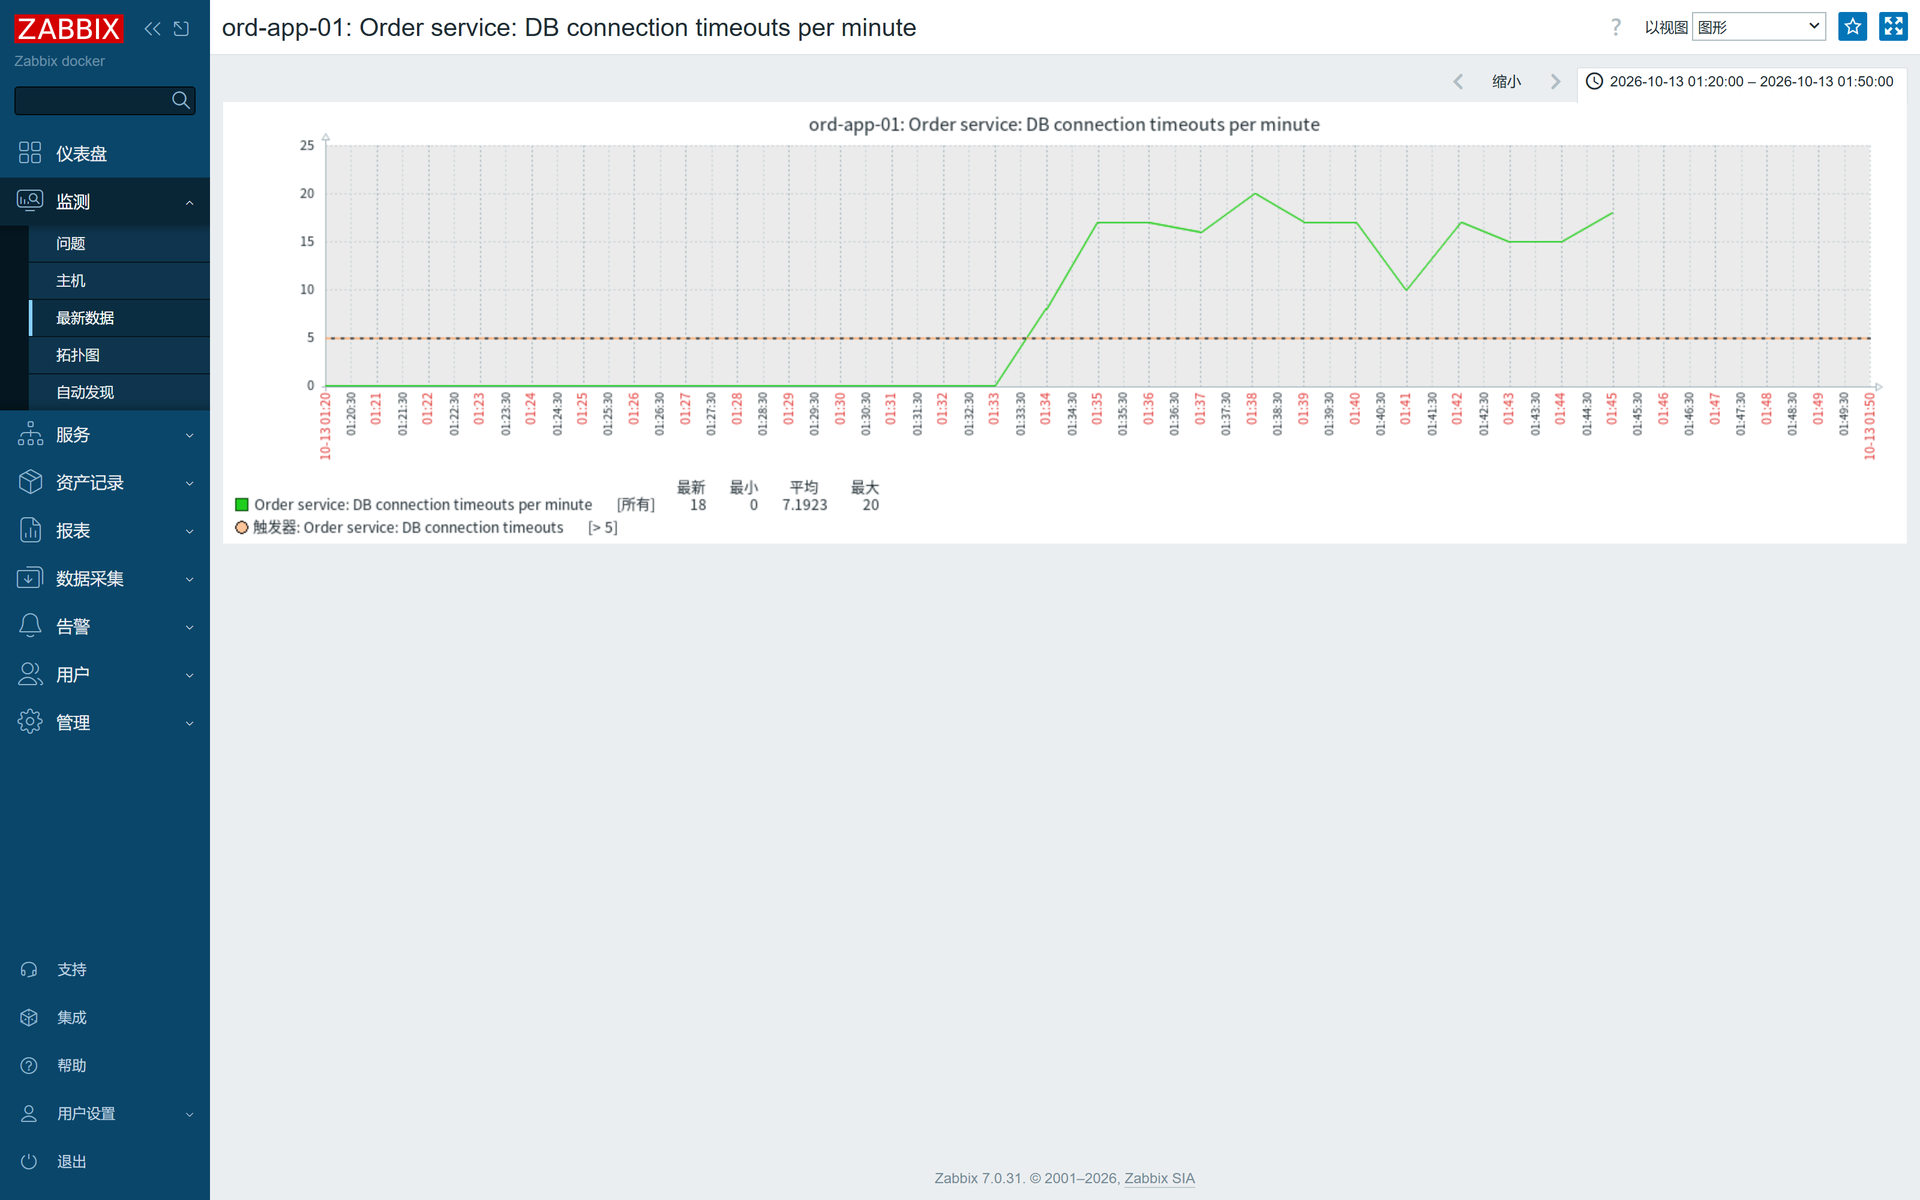Image resolution: width=1920 pixels, height=1200 pixels.
Task: Click the 监测 monitoring screen icon
Action: click(x=30, y=201)
